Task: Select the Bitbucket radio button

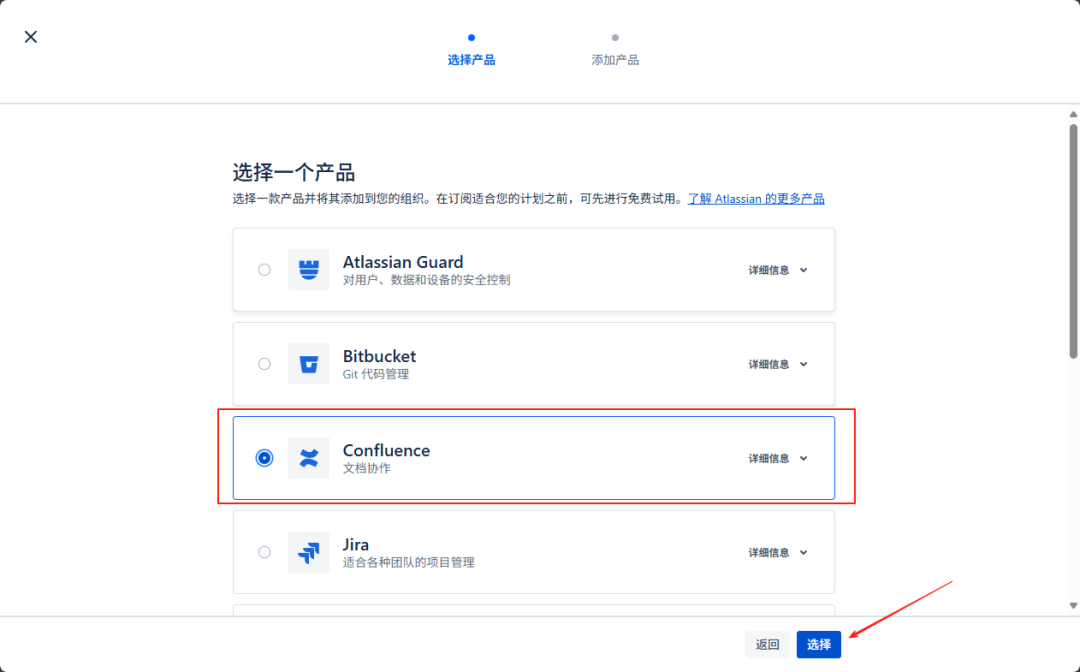Action: (264, 363)
